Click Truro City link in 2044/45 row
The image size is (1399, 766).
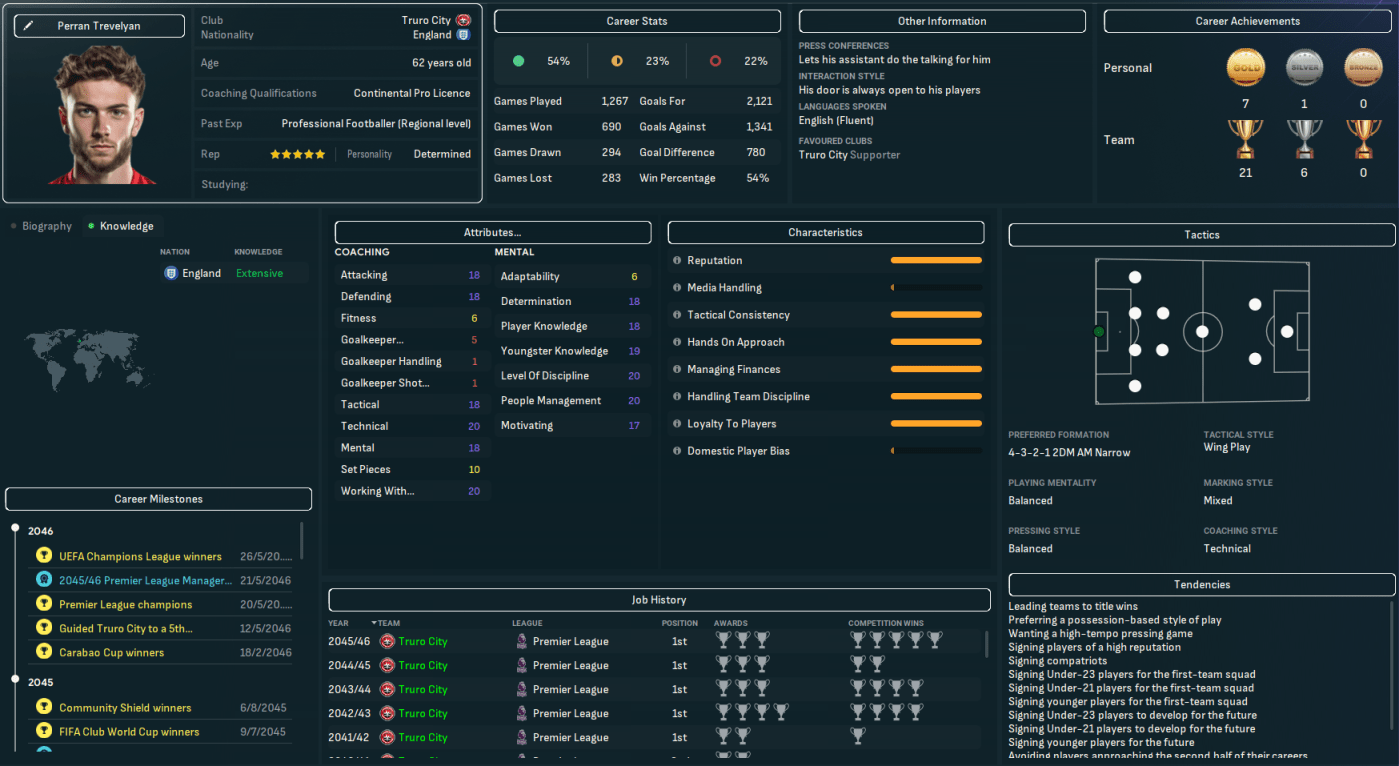point(422,666)
